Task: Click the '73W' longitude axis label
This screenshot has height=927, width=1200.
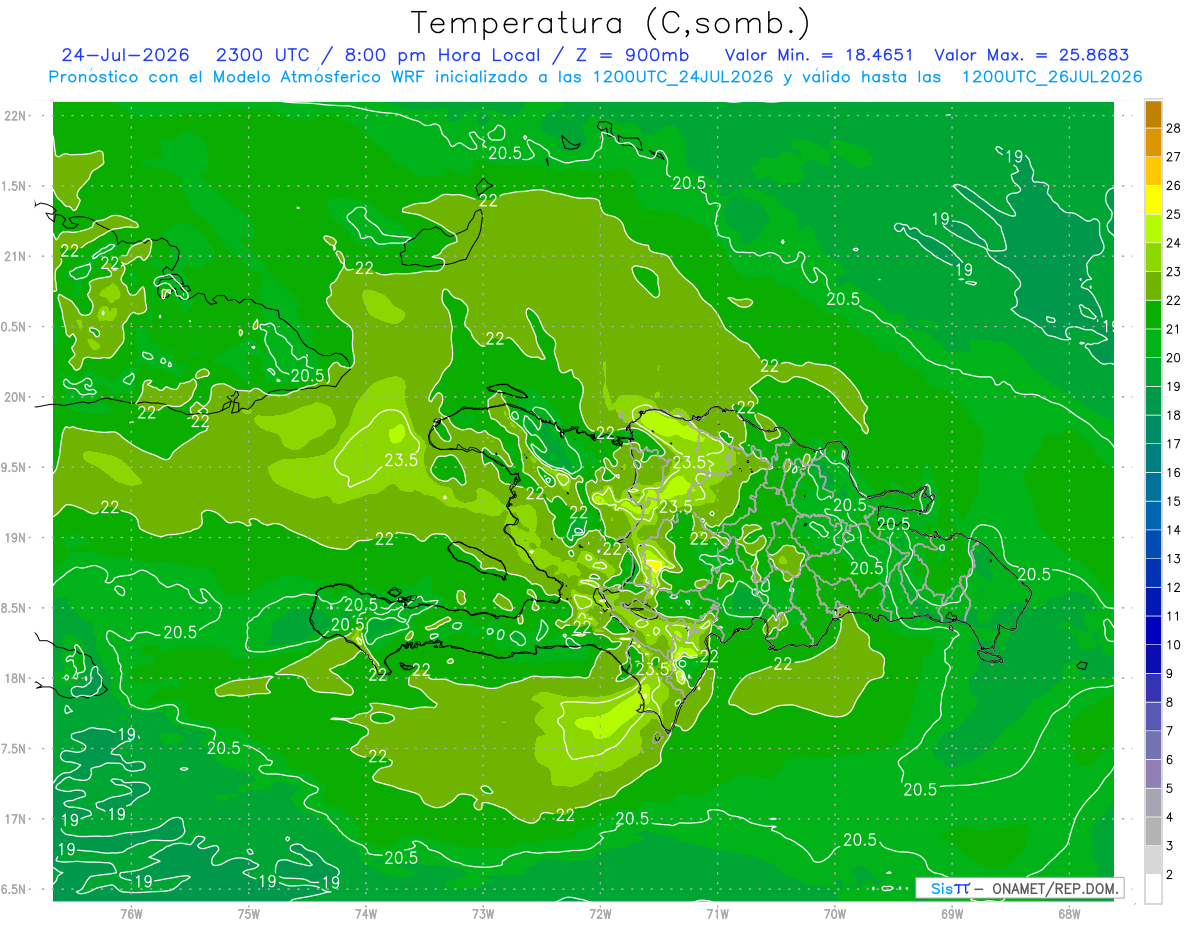Action: click(483, 913)
